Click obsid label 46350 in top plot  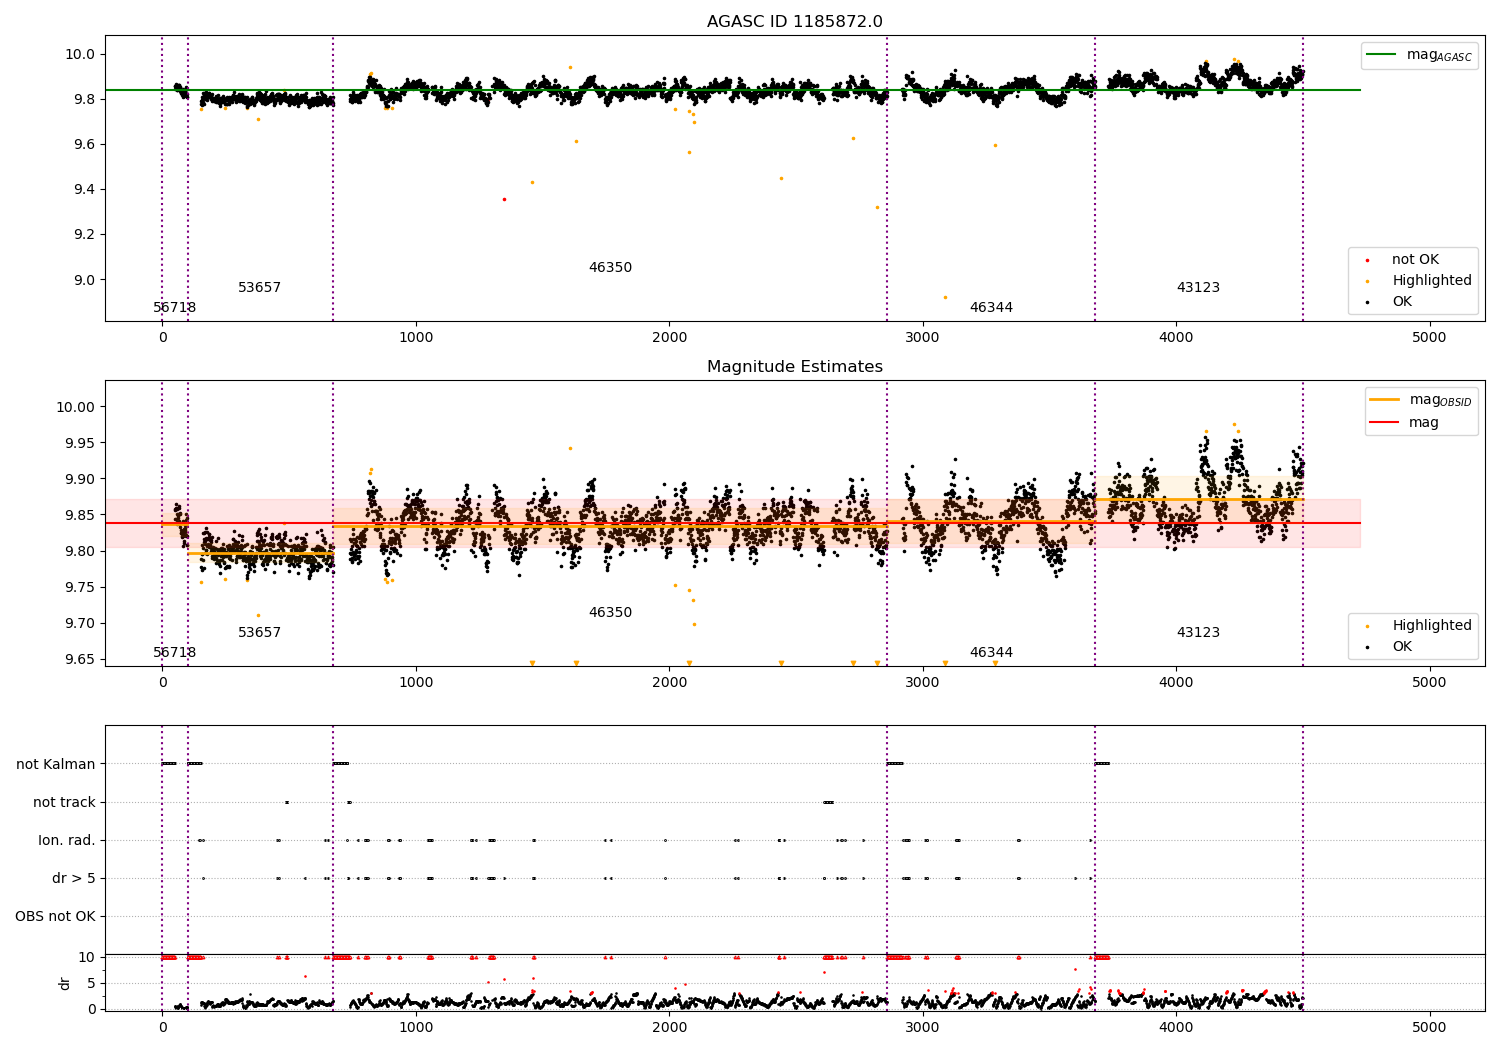click(610, 268)
